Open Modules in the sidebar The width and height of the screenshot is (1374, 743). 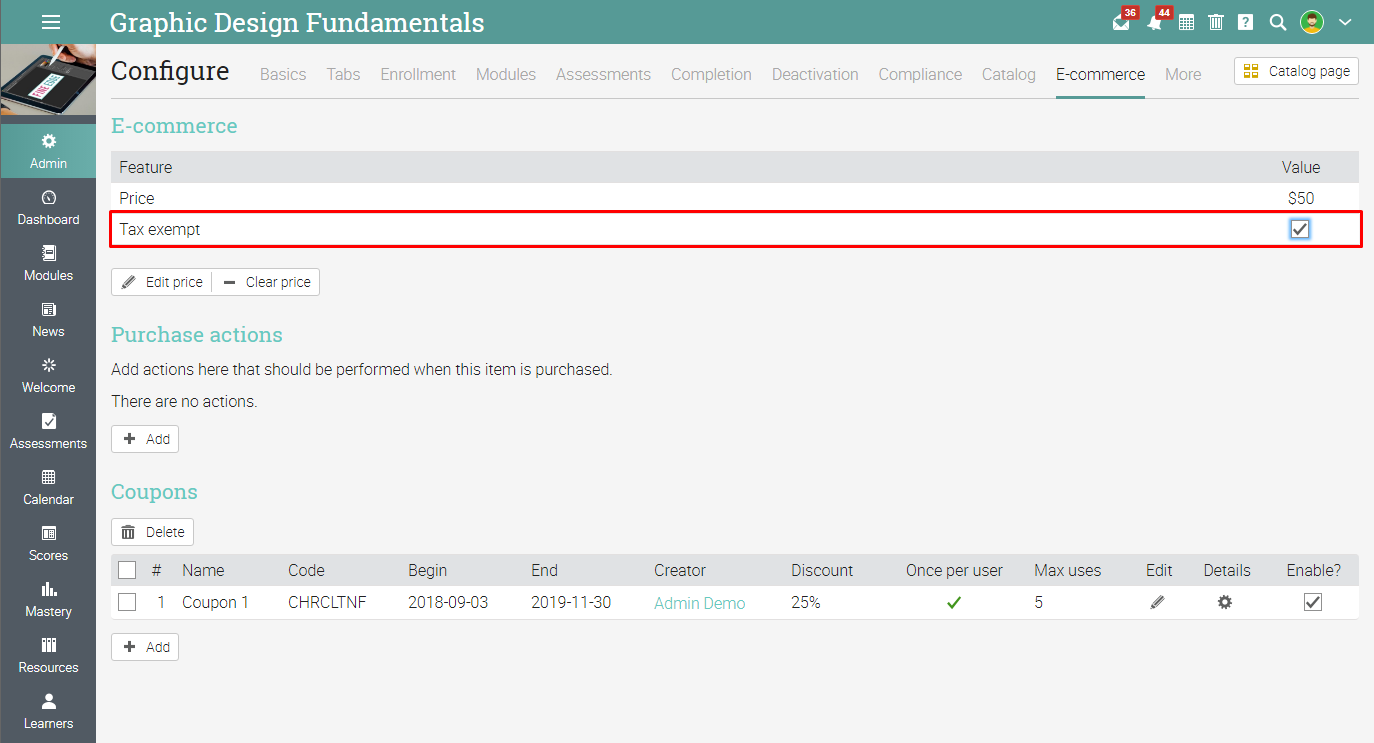48,263
